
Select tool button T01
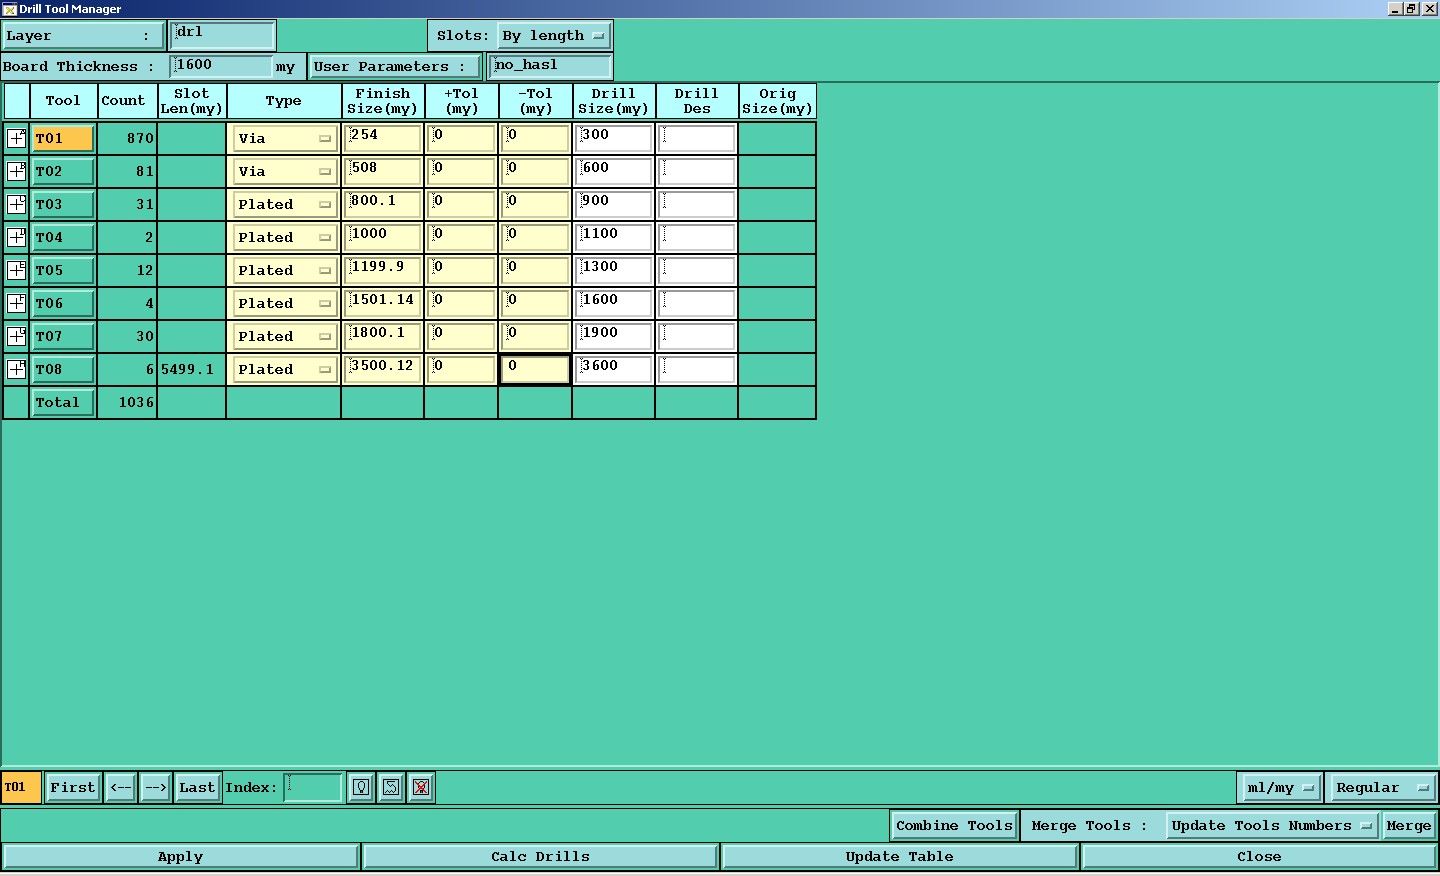click(x=63, y=138)
